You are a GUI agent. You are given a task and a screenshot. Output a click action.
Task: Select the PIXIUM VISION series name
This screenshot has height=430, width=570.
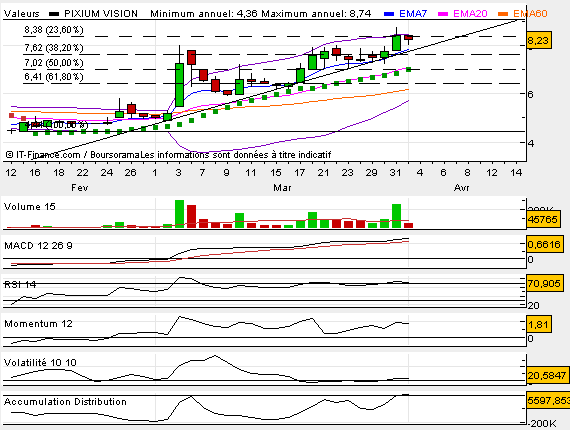(x=101, y=14)
